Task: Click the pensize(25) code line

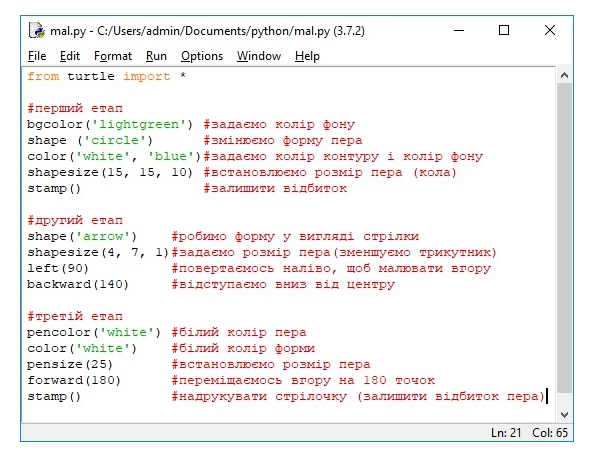Action: 70,364
